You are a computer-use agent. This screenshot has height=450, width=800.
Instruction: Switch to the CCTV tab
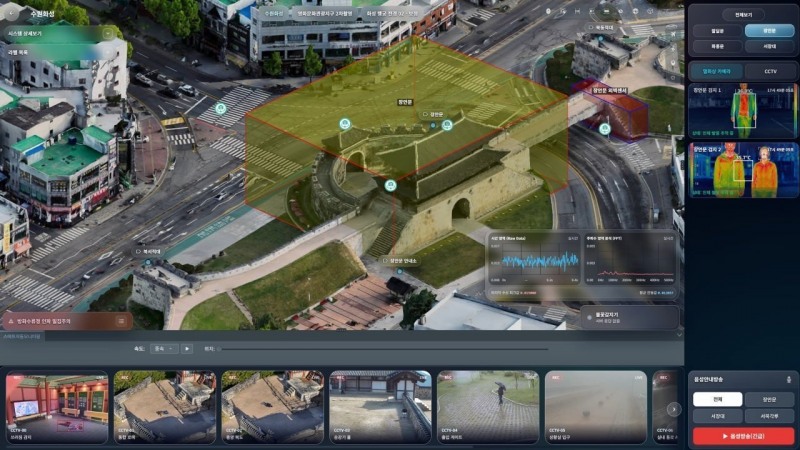click(x=770, y=71)
